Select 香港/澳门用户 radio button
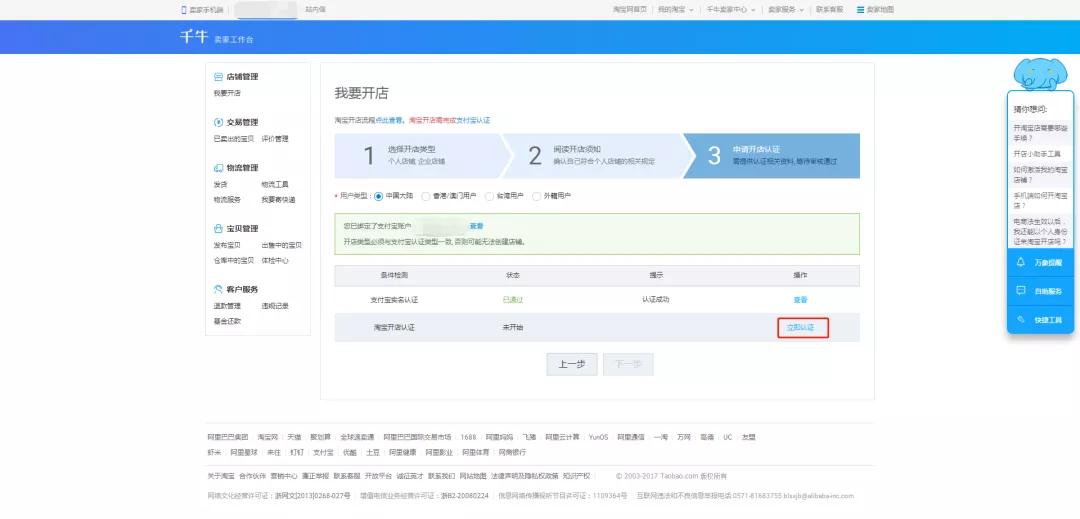 coord(426,196)
